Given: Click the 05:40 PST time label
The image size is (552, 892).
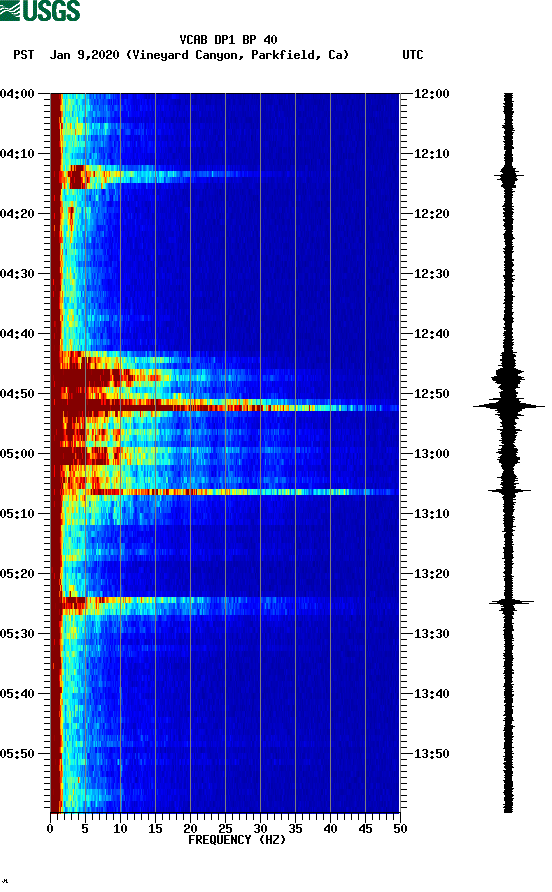Looking at the screenshot, I should coord(18,694).
